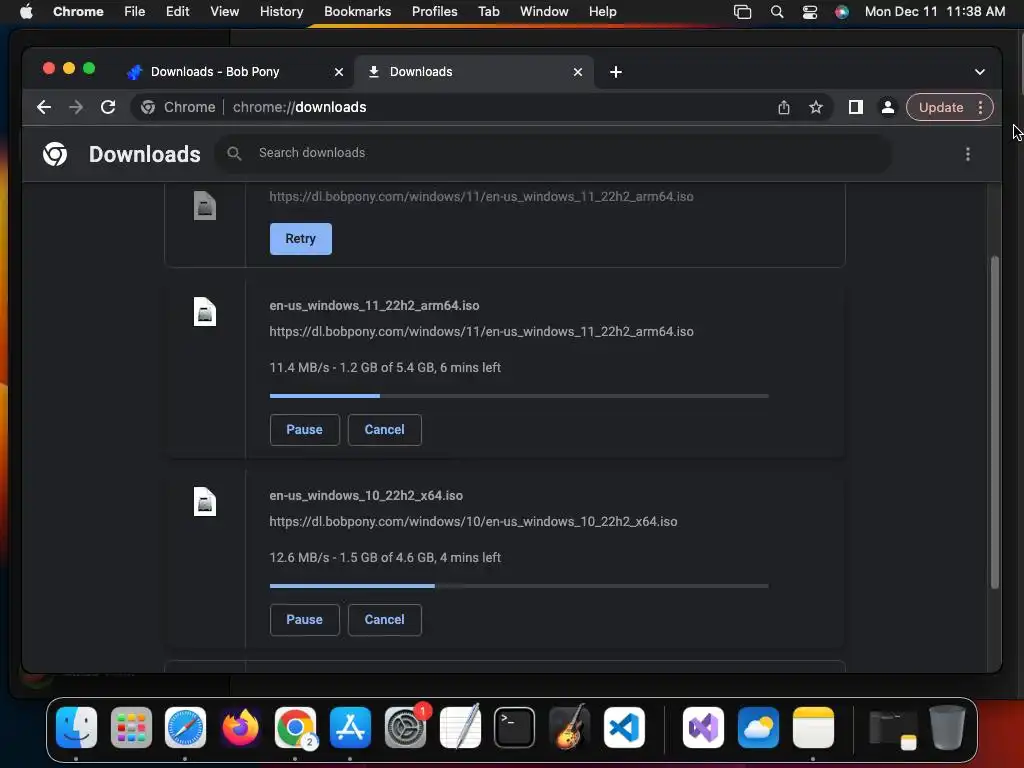The width and height of the screenshot is (1024, 768).
Task: Switch to the Downloads - Bob Pony tab
Action: (235, 72)
